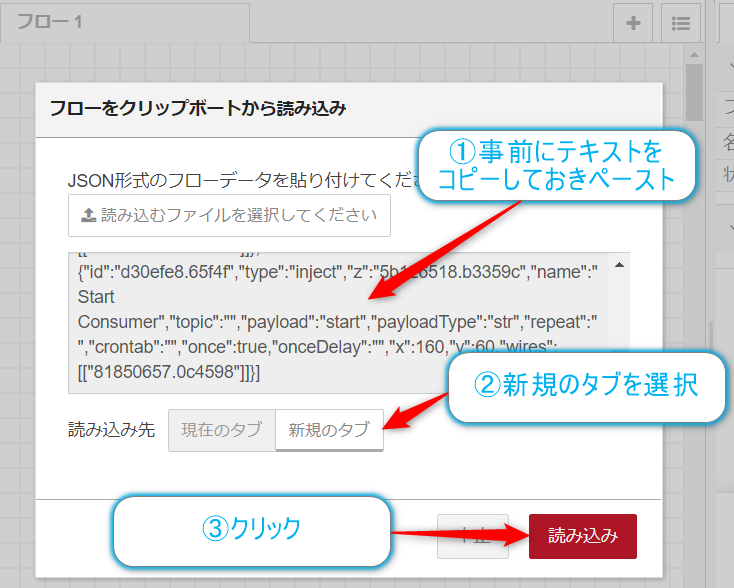The height and width of the screenshot is (588, 734).
Task: Click the dialog title フローをクリップボードから読み込み
Action: click(198, 108)
